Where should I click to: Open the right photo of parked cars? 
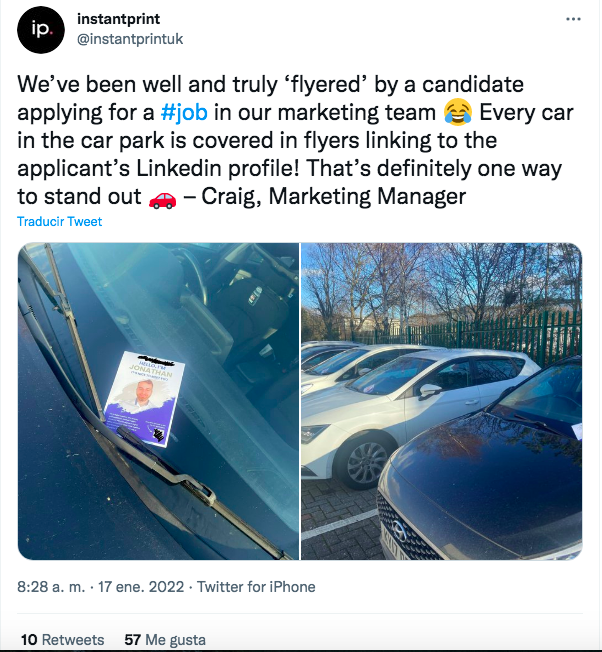tap(441, 400)
